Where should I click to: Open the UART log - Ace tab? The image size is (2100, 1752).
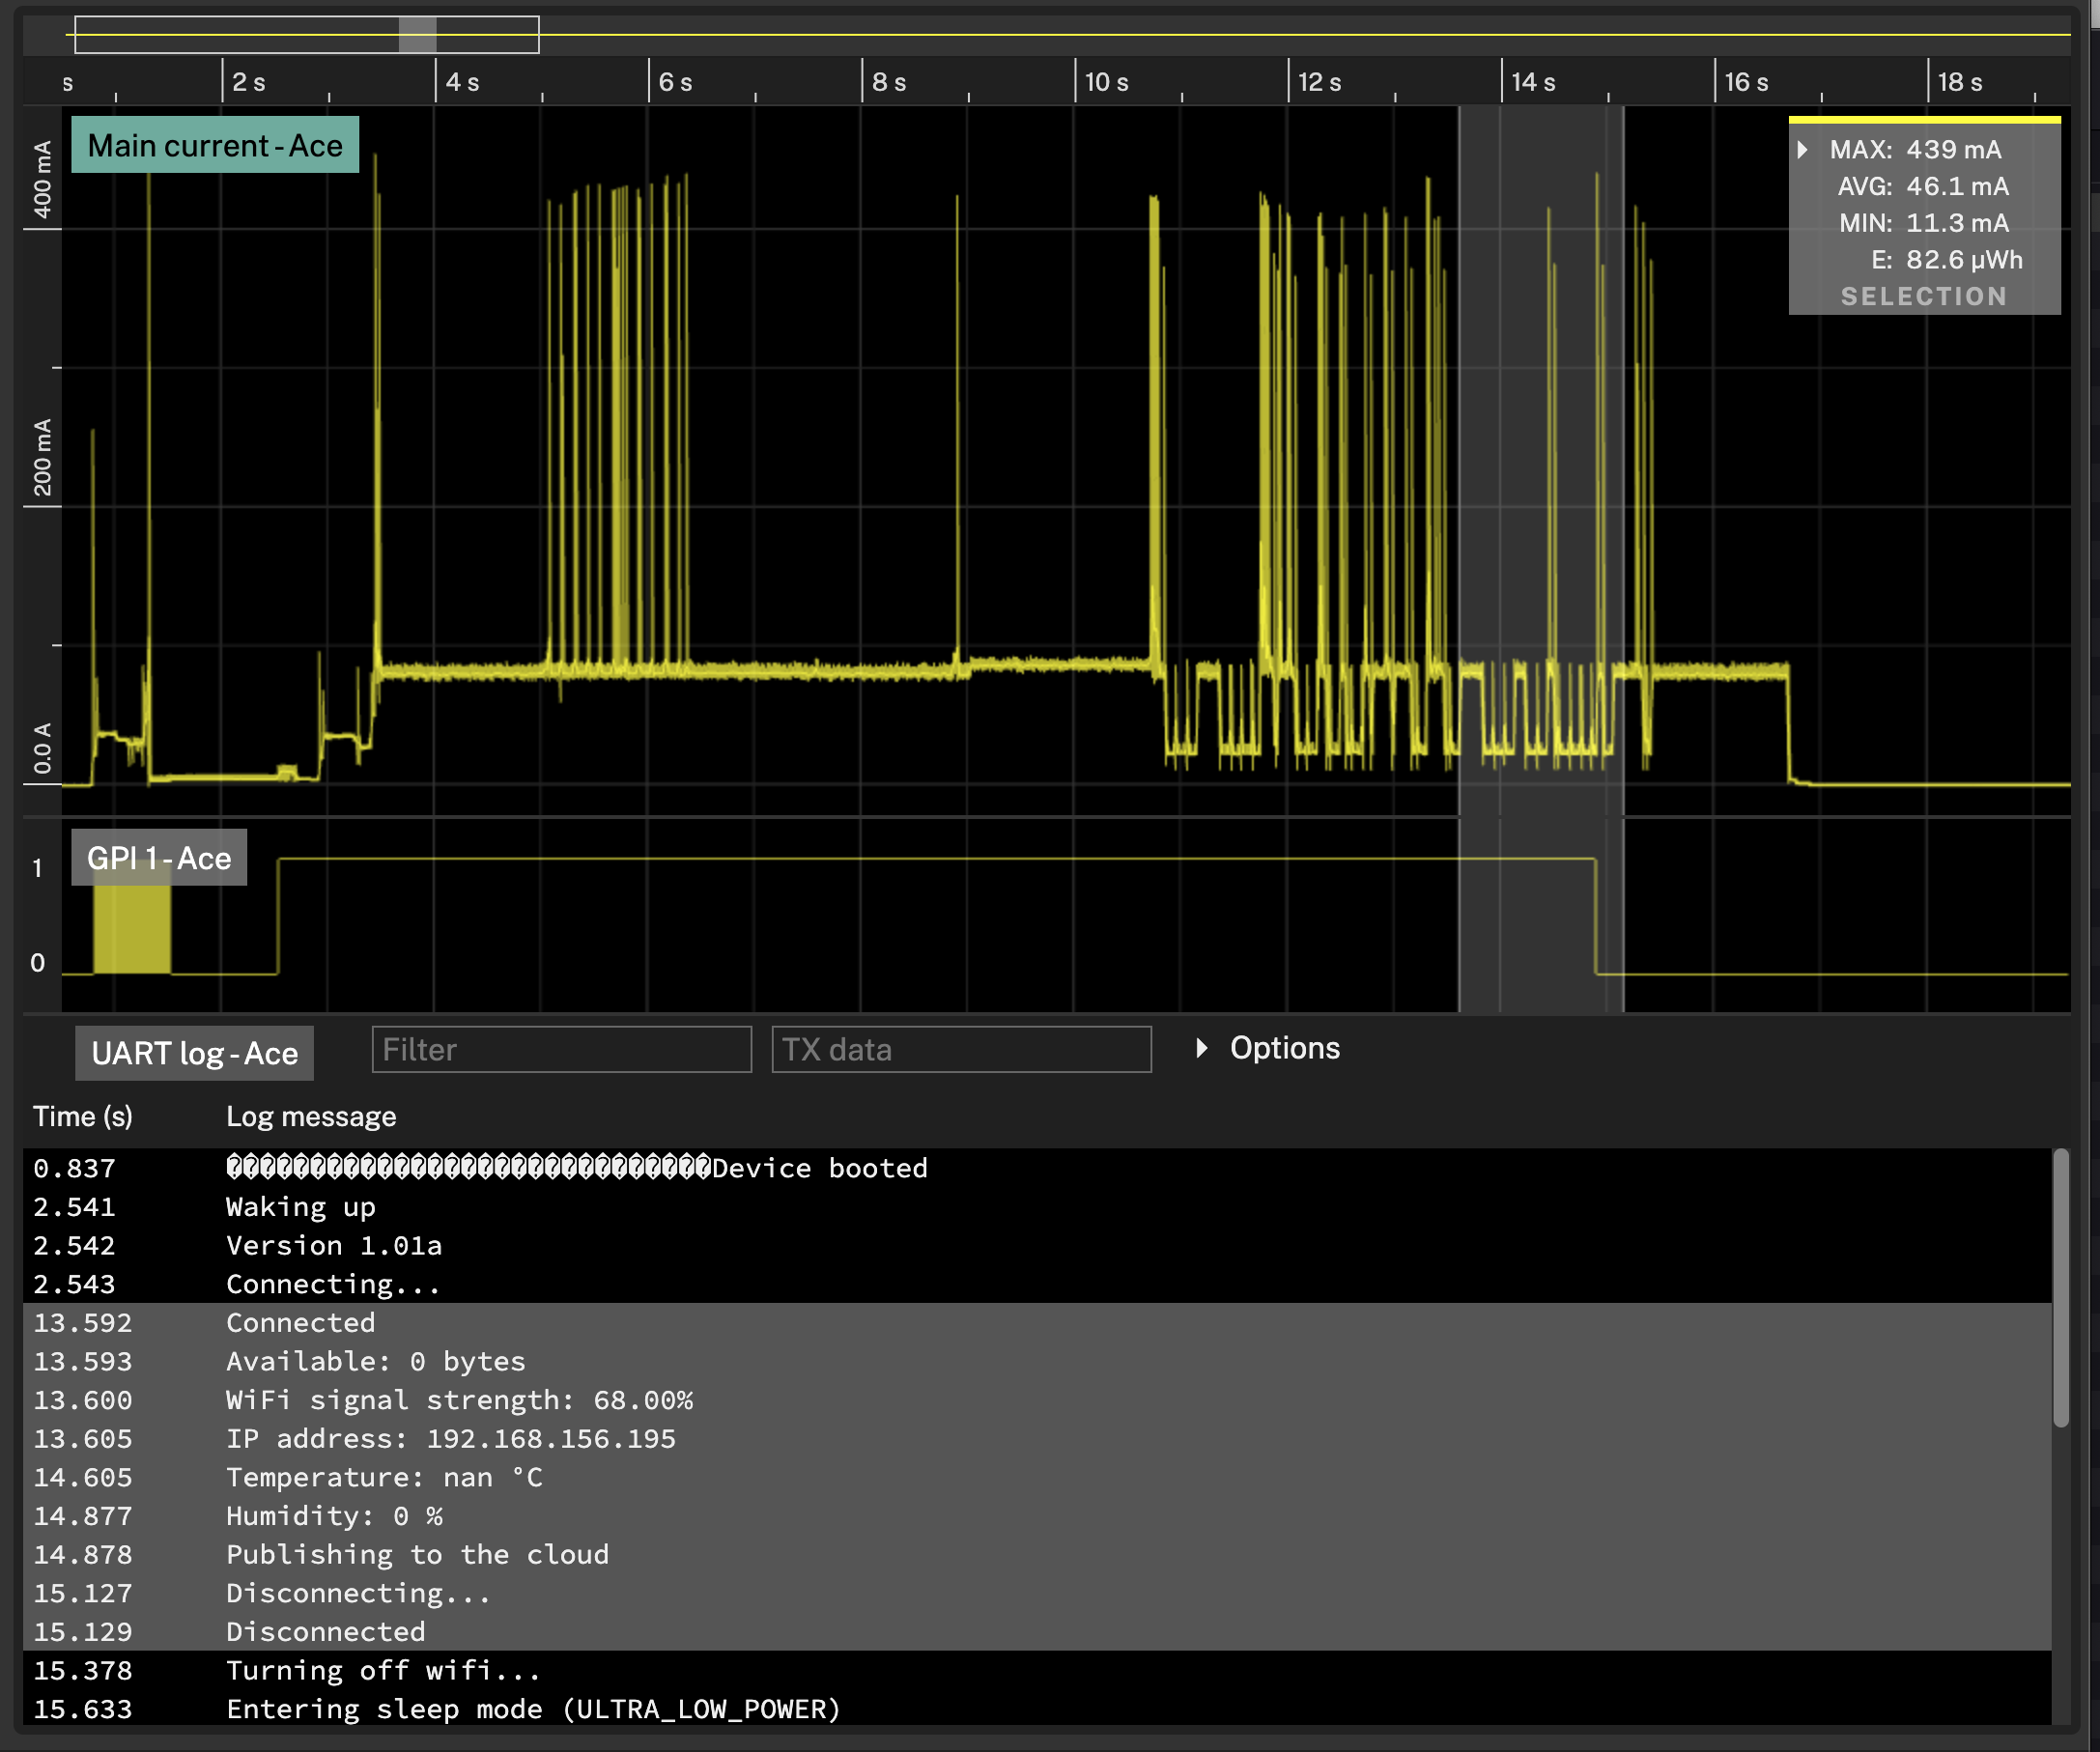point(195,1053)
